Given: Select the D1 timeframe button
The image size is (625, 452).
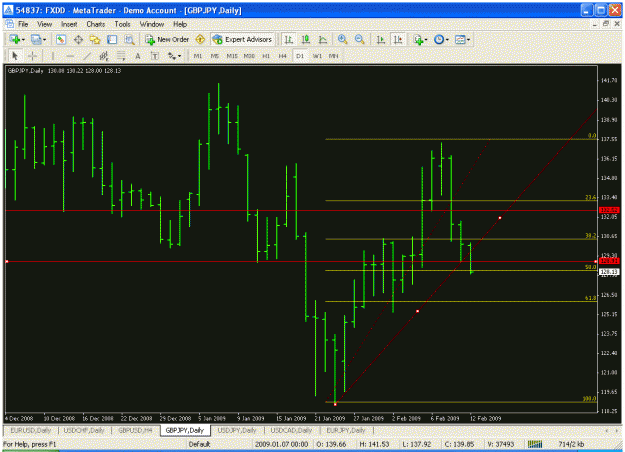Looking at the screenshot, I should point(300,56).
